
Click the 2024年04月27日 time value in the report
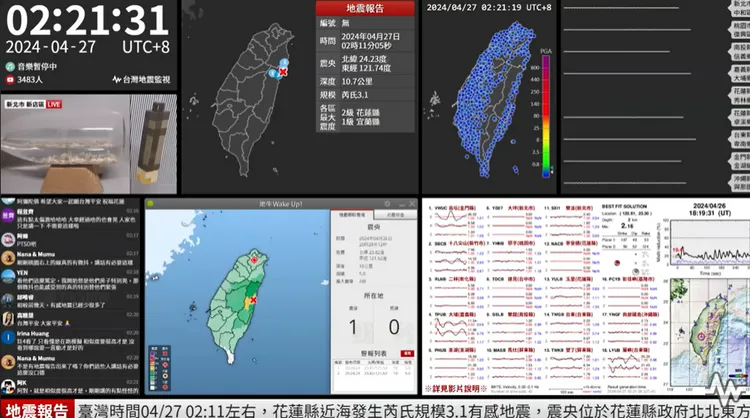371,36
